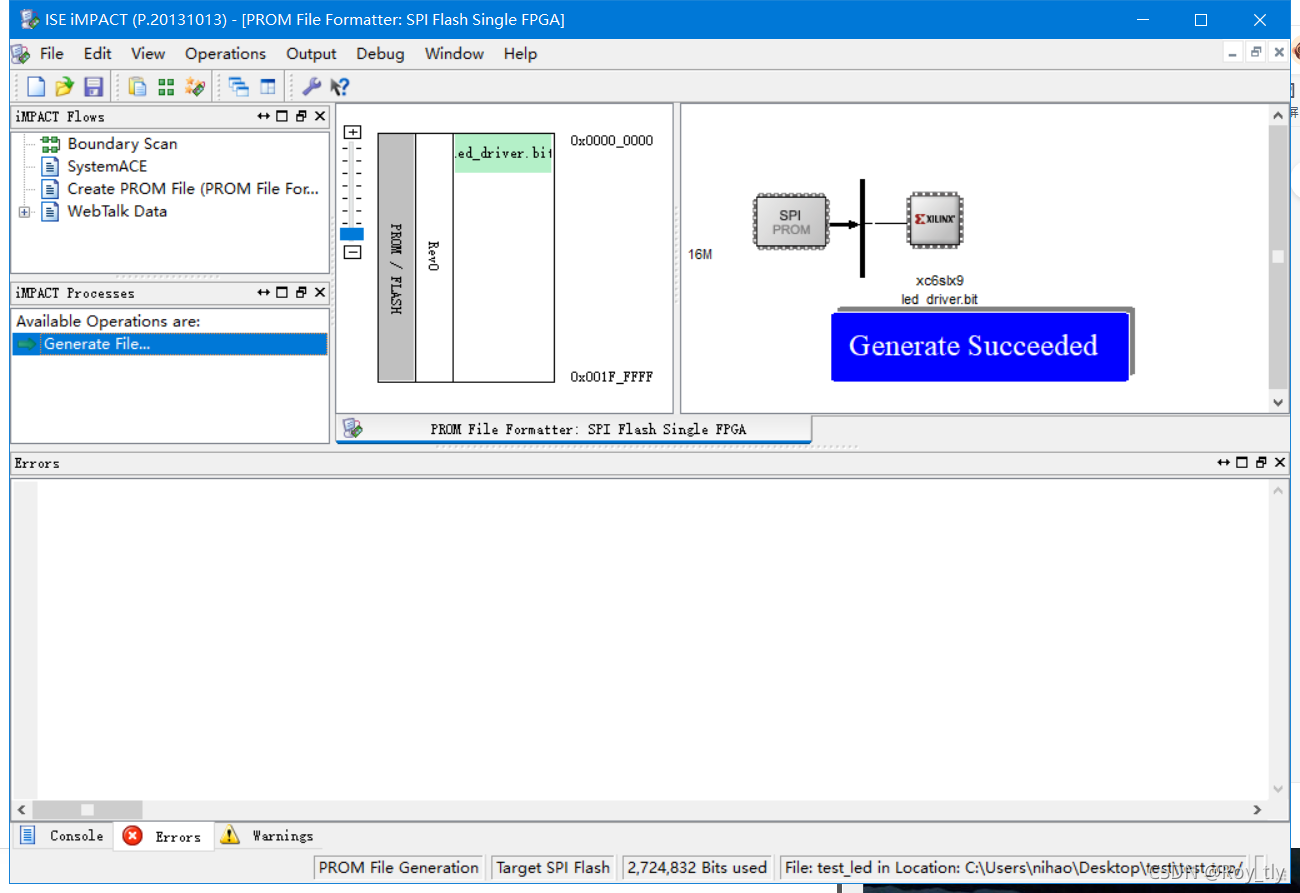Select WebTalk Data item
The height and width of the screenshot is (893, 1300).
pyautogui.click(x=117, y=211)
